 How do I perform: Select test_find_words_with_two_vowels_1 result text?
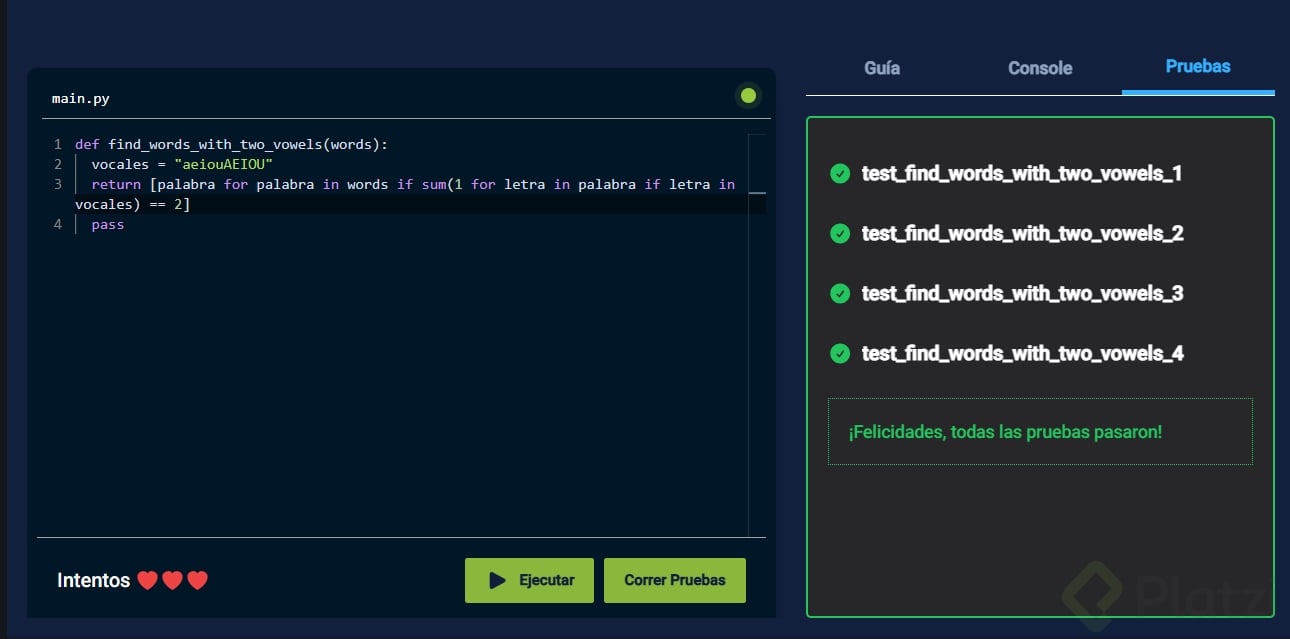click(x=1022, y=174)
